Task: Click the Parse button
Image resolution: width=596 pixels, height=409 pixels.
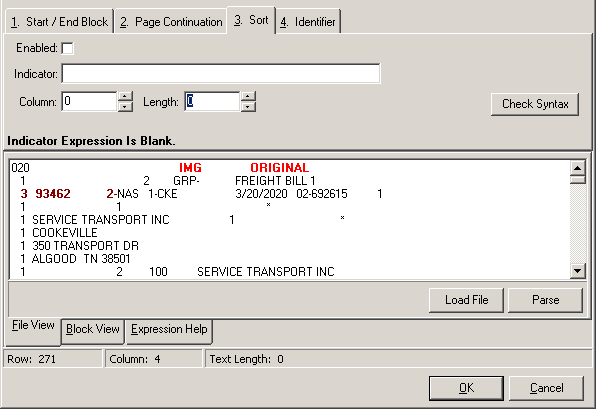Action: [545, 300]
